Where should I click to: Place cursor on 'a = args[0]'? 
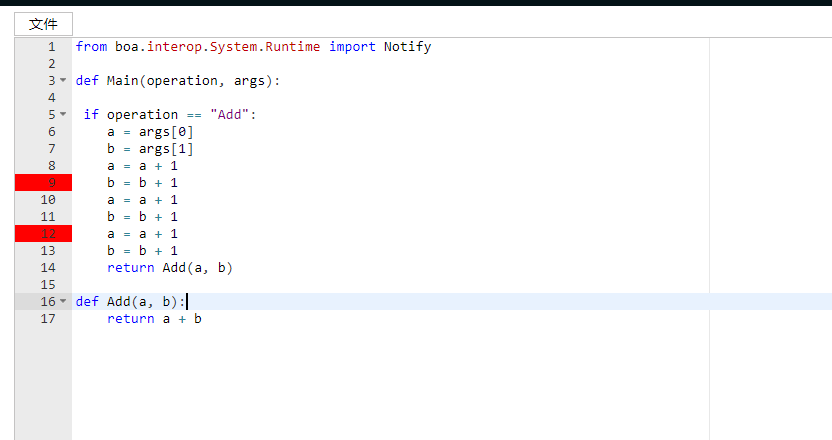click(x=150, y=132)
